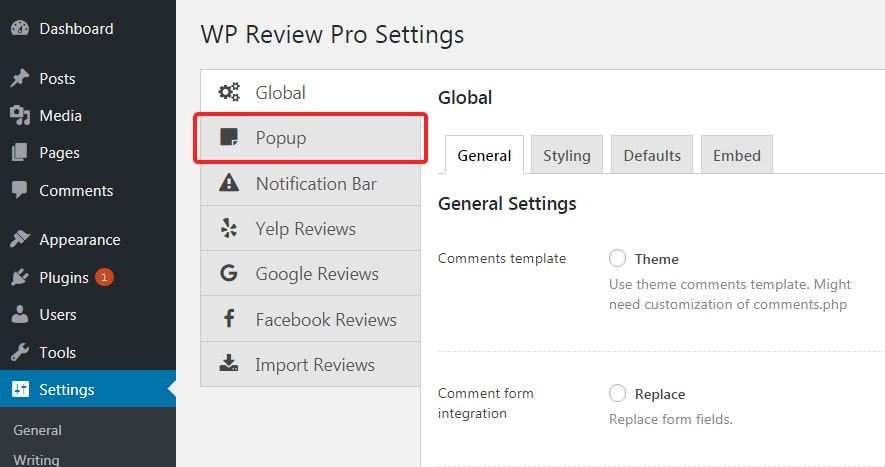Open Tools in admin sidebar
This screenshot has height=467, width=885.
pos(88,352)
